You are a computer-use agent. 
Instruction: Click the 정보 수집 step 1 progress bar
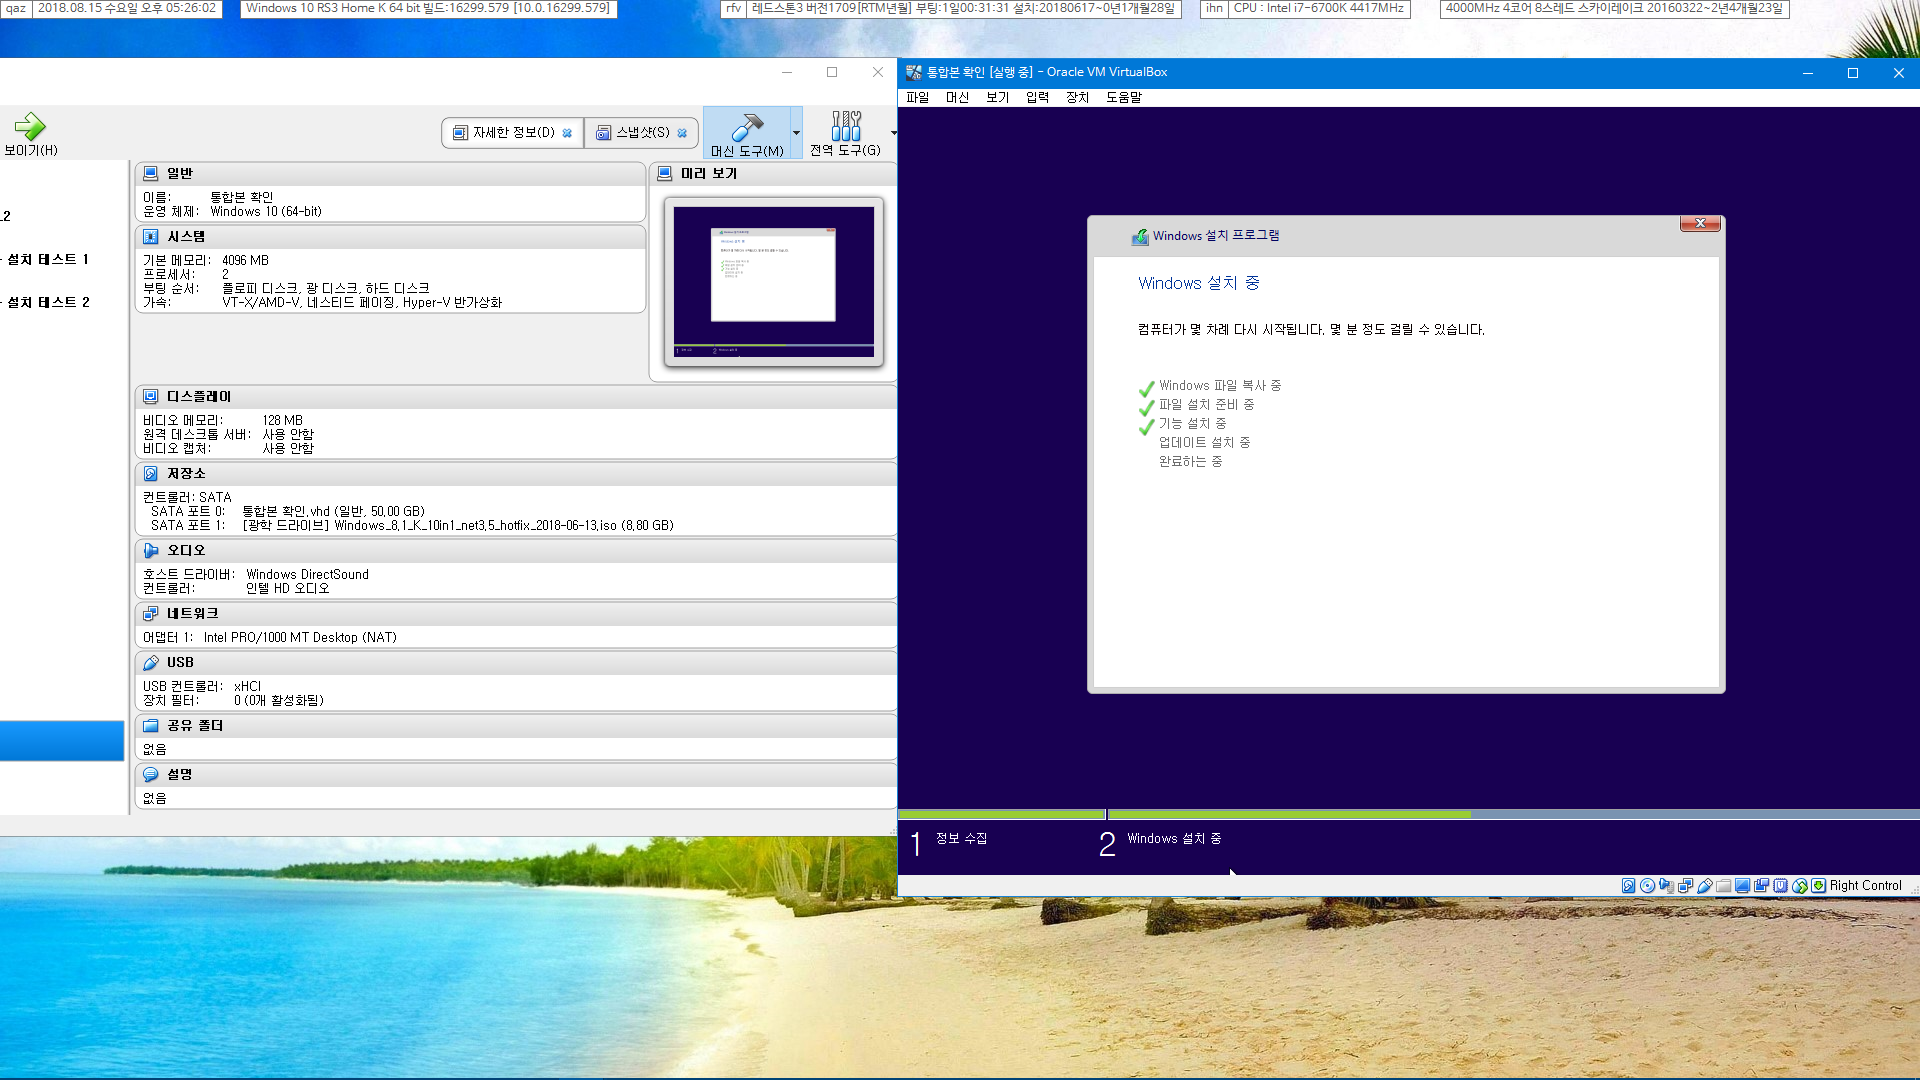coord(1002,815)
